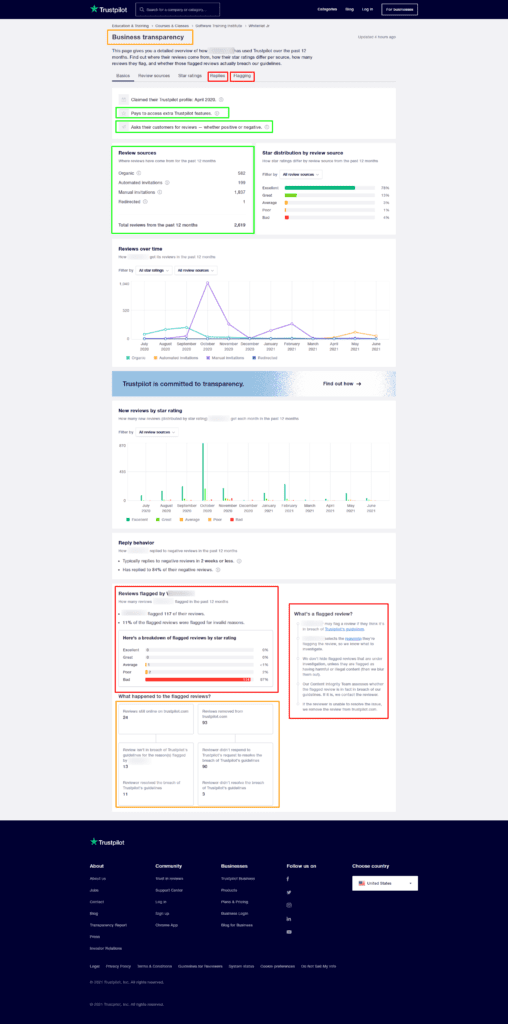Open the Facebook icon under Follow us on
This screenshot has height=1024, width=508.
pyautogui.click(x=288, y=879)
